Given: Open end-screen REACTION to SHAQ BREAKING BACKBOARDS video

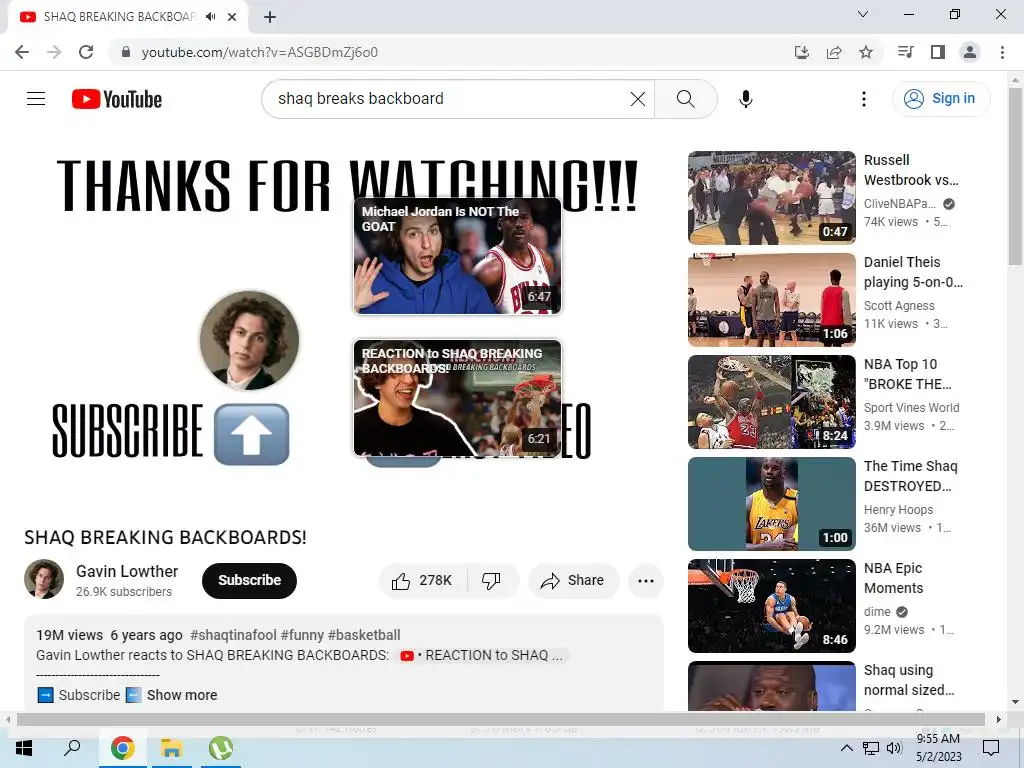Looking at the screenshot, I should pyautogui.click(x=457, y=398).
